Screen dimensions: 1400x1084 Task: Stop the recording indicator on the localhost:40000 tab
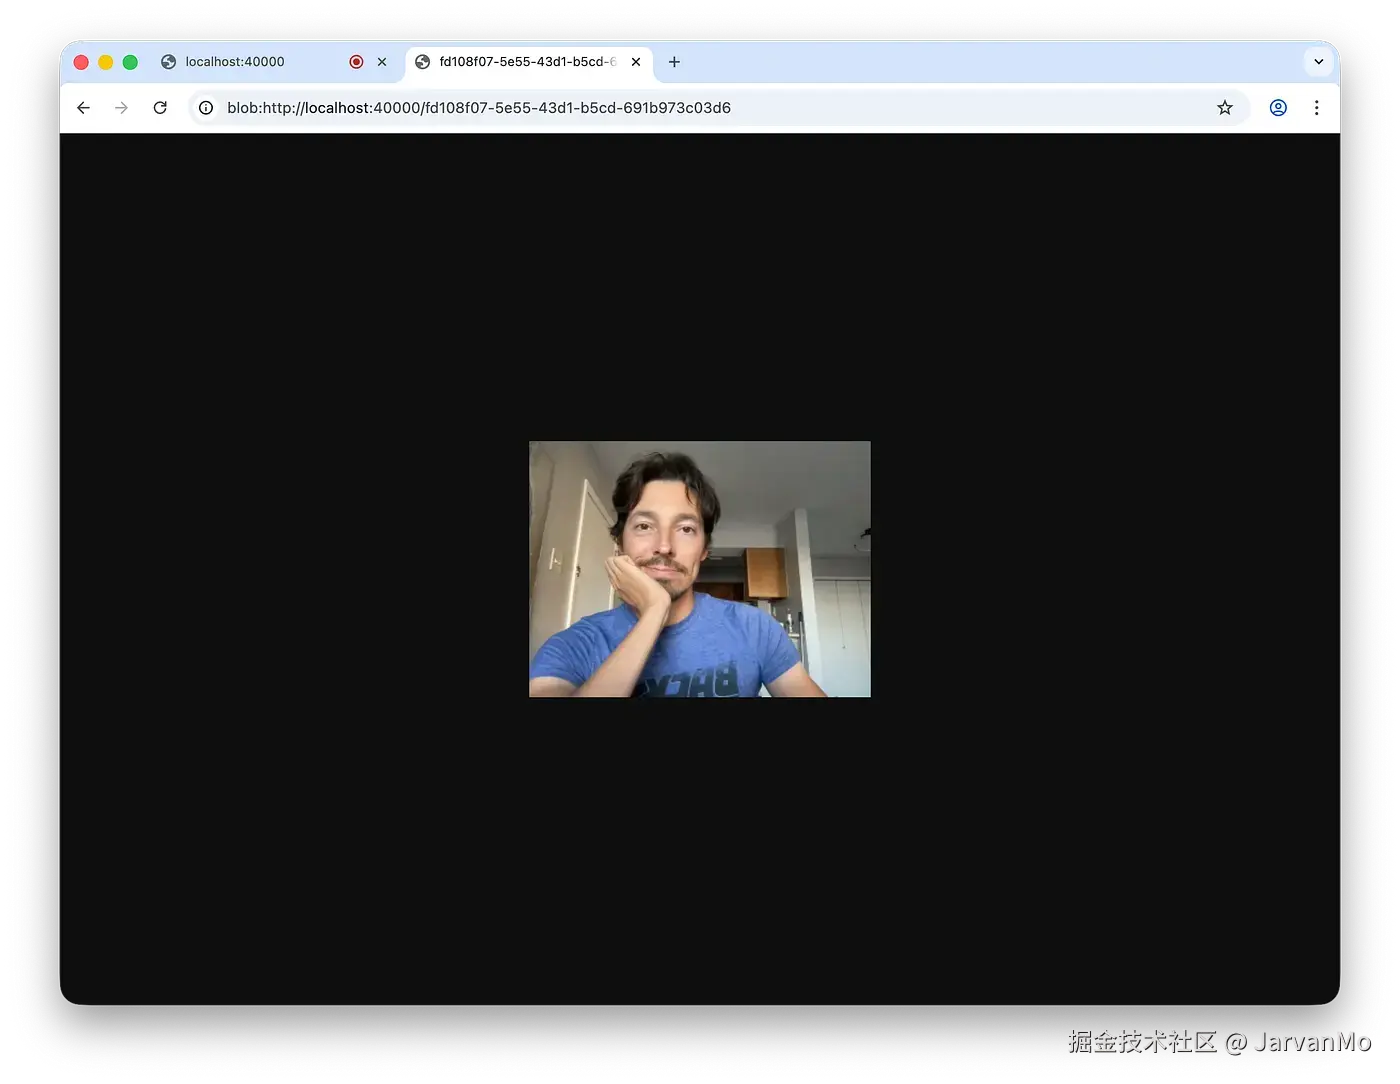pos(356,61)
